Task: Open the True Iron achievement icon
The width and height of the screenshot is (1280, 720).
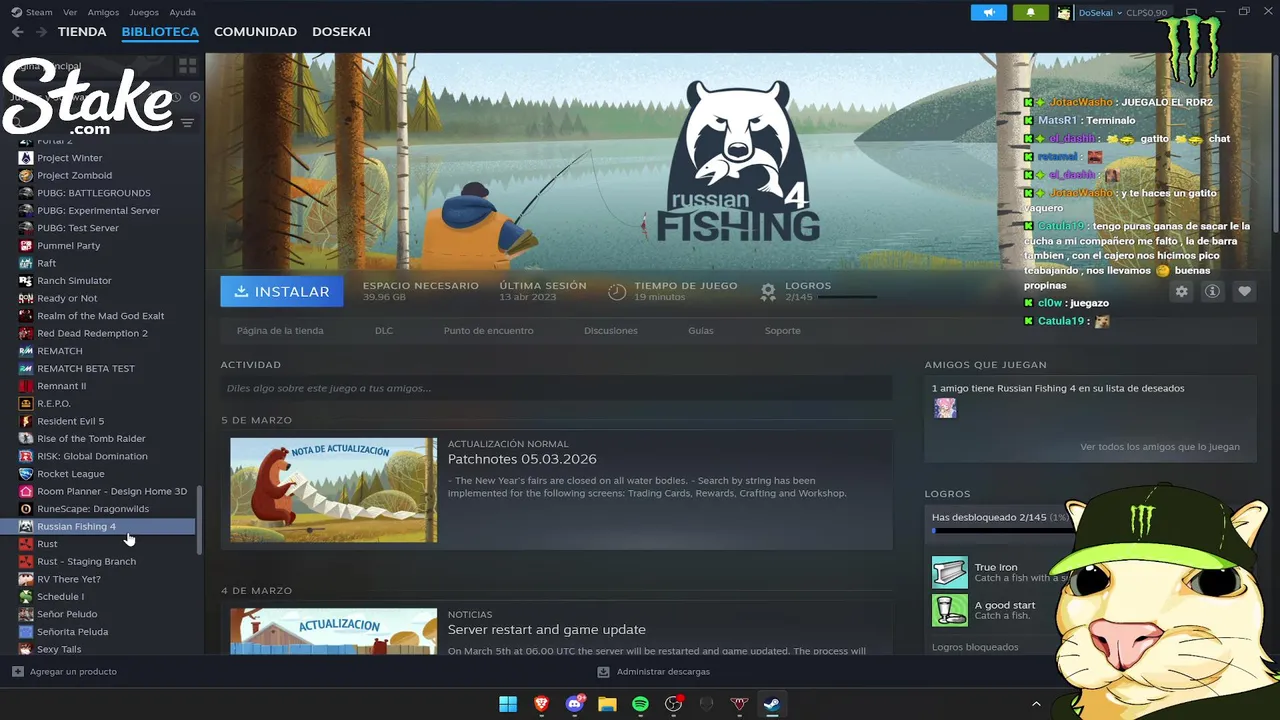Action: tap(950, 572)
